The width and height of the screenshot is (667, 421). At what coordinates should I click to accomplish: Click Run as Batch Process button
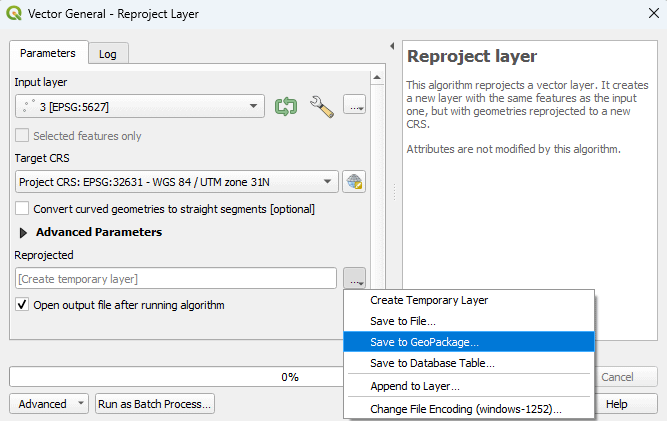(x=154, y=404)
